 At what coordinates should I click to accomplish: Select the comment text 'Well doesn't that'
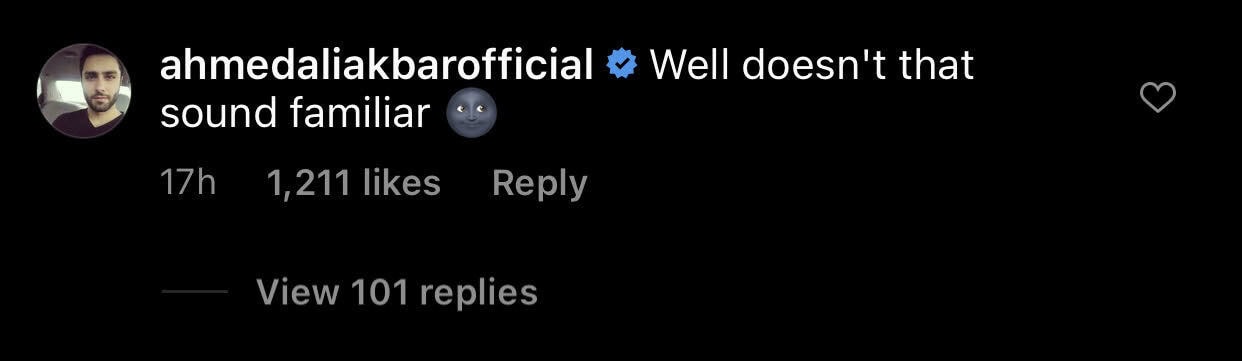tap(812, 66)
